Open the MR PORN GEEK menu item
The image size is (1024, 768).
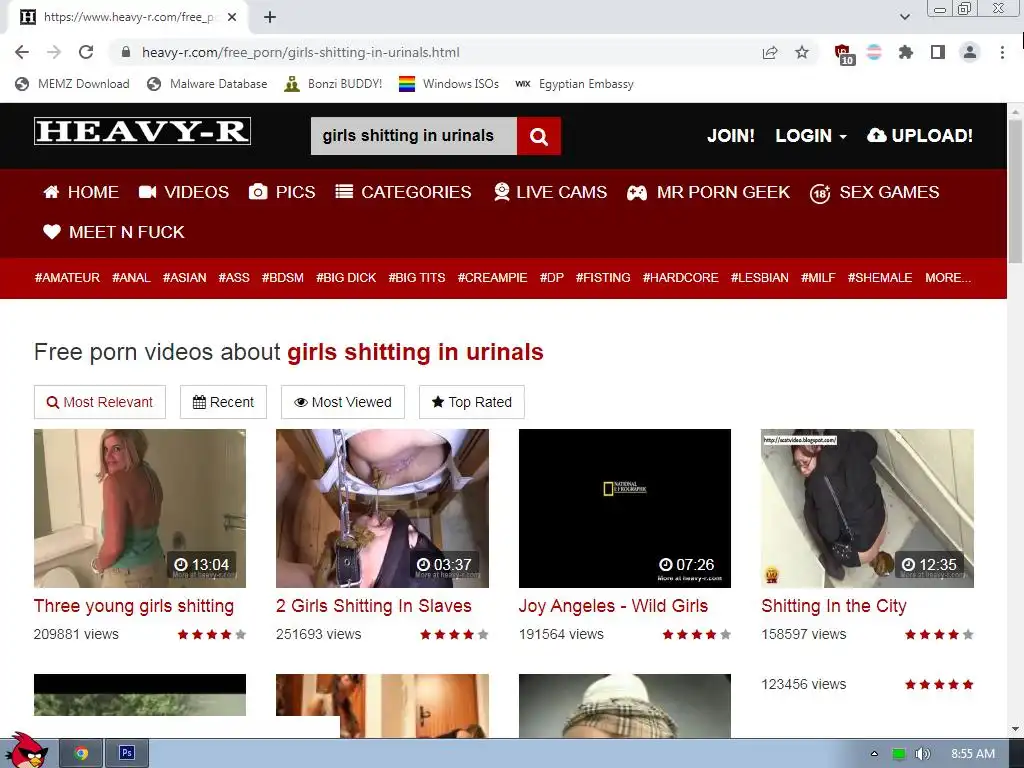tap(708, 192)
